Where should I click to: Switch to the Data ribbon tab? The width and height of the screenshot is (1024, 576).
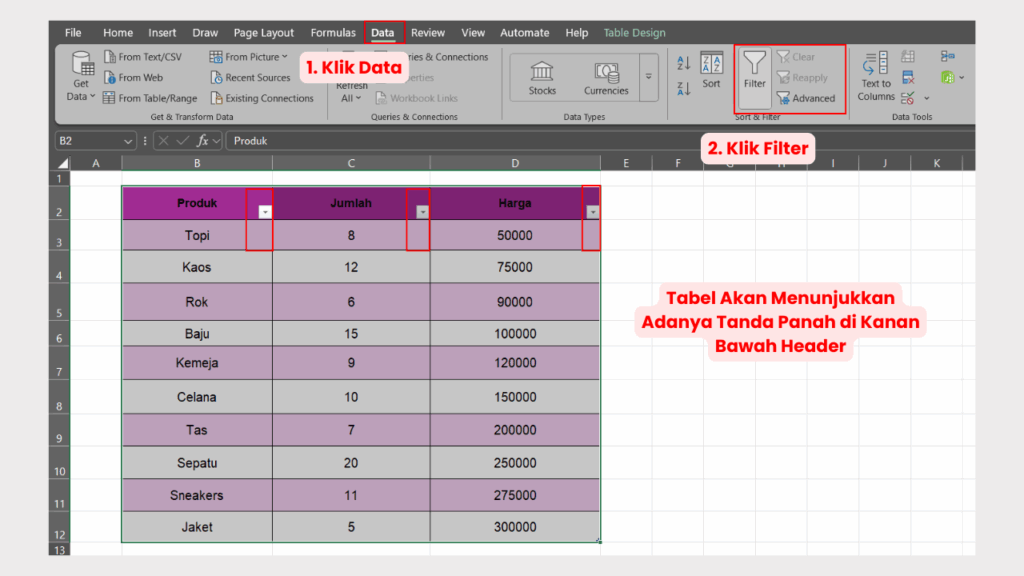point(383,32)
